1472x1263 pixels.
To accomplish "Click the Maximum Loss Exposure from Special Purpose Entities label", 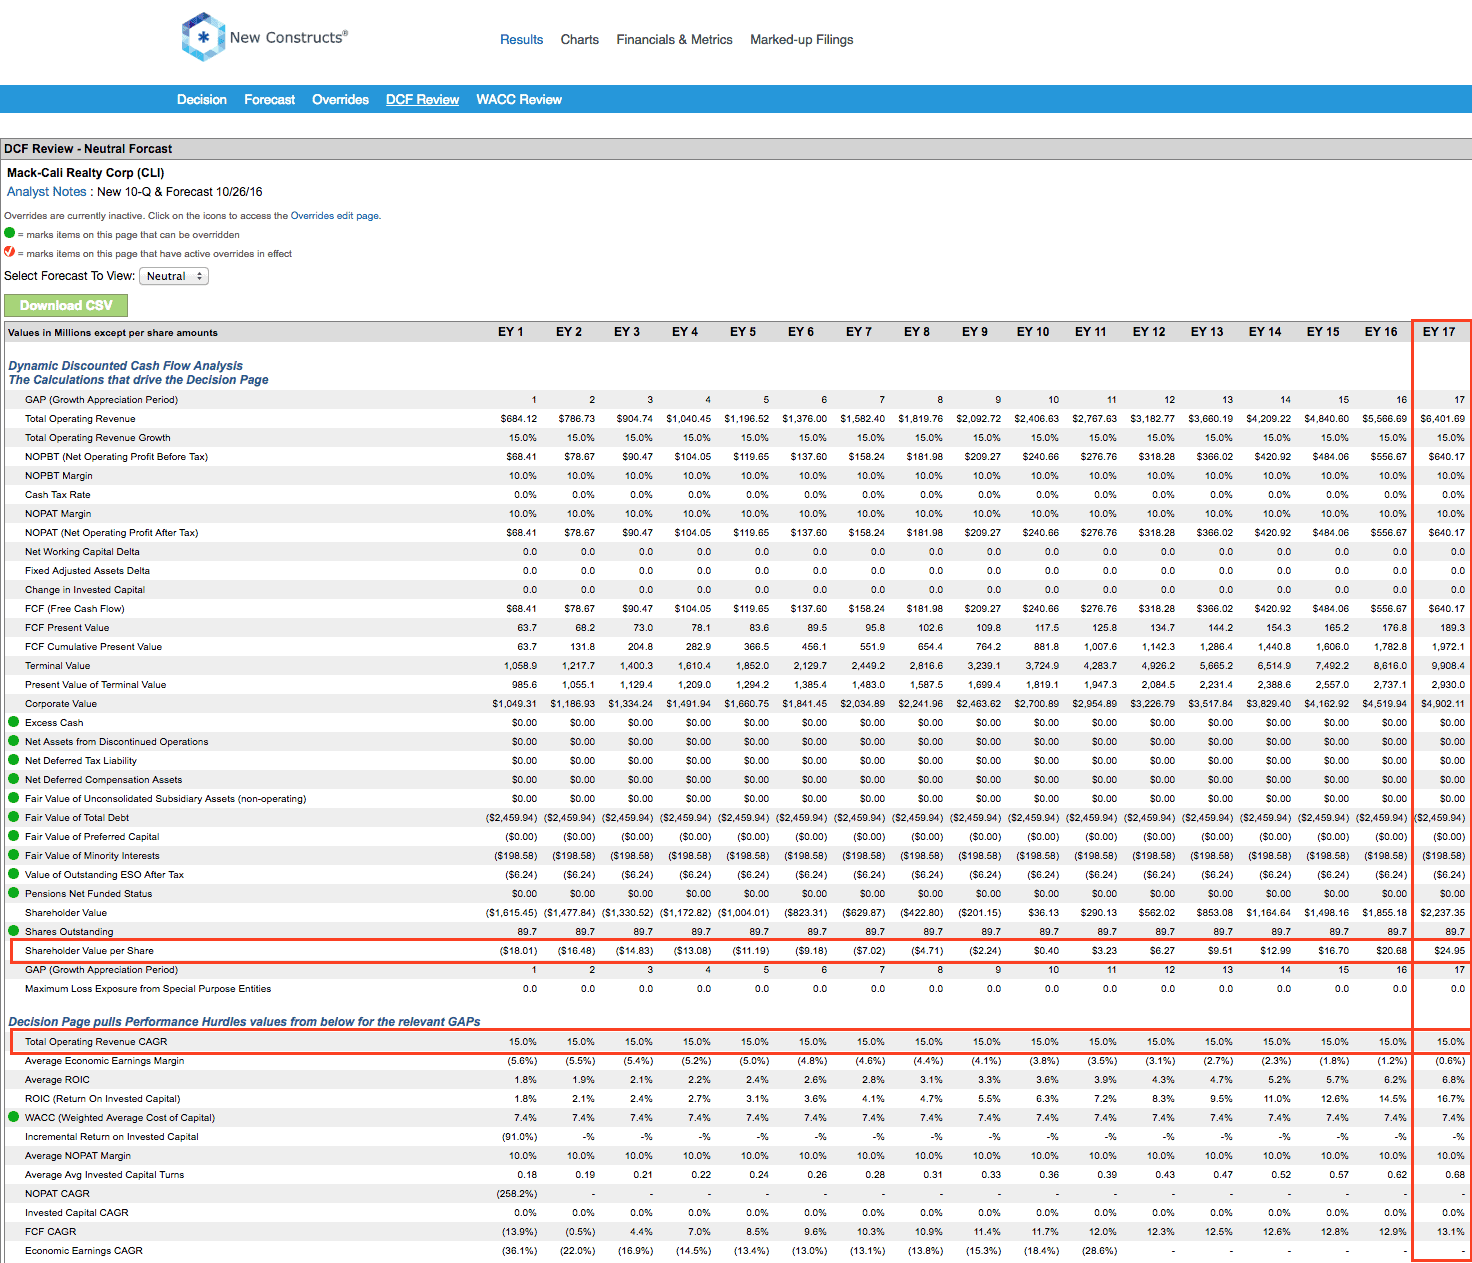I will pyautogui.click(x=148, y=989).
